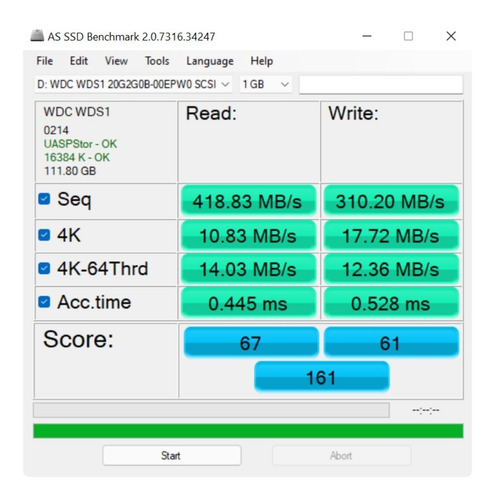495x500 pixels.
Task: Toggle the 4K test checkbox
Action: coord(44,235)
